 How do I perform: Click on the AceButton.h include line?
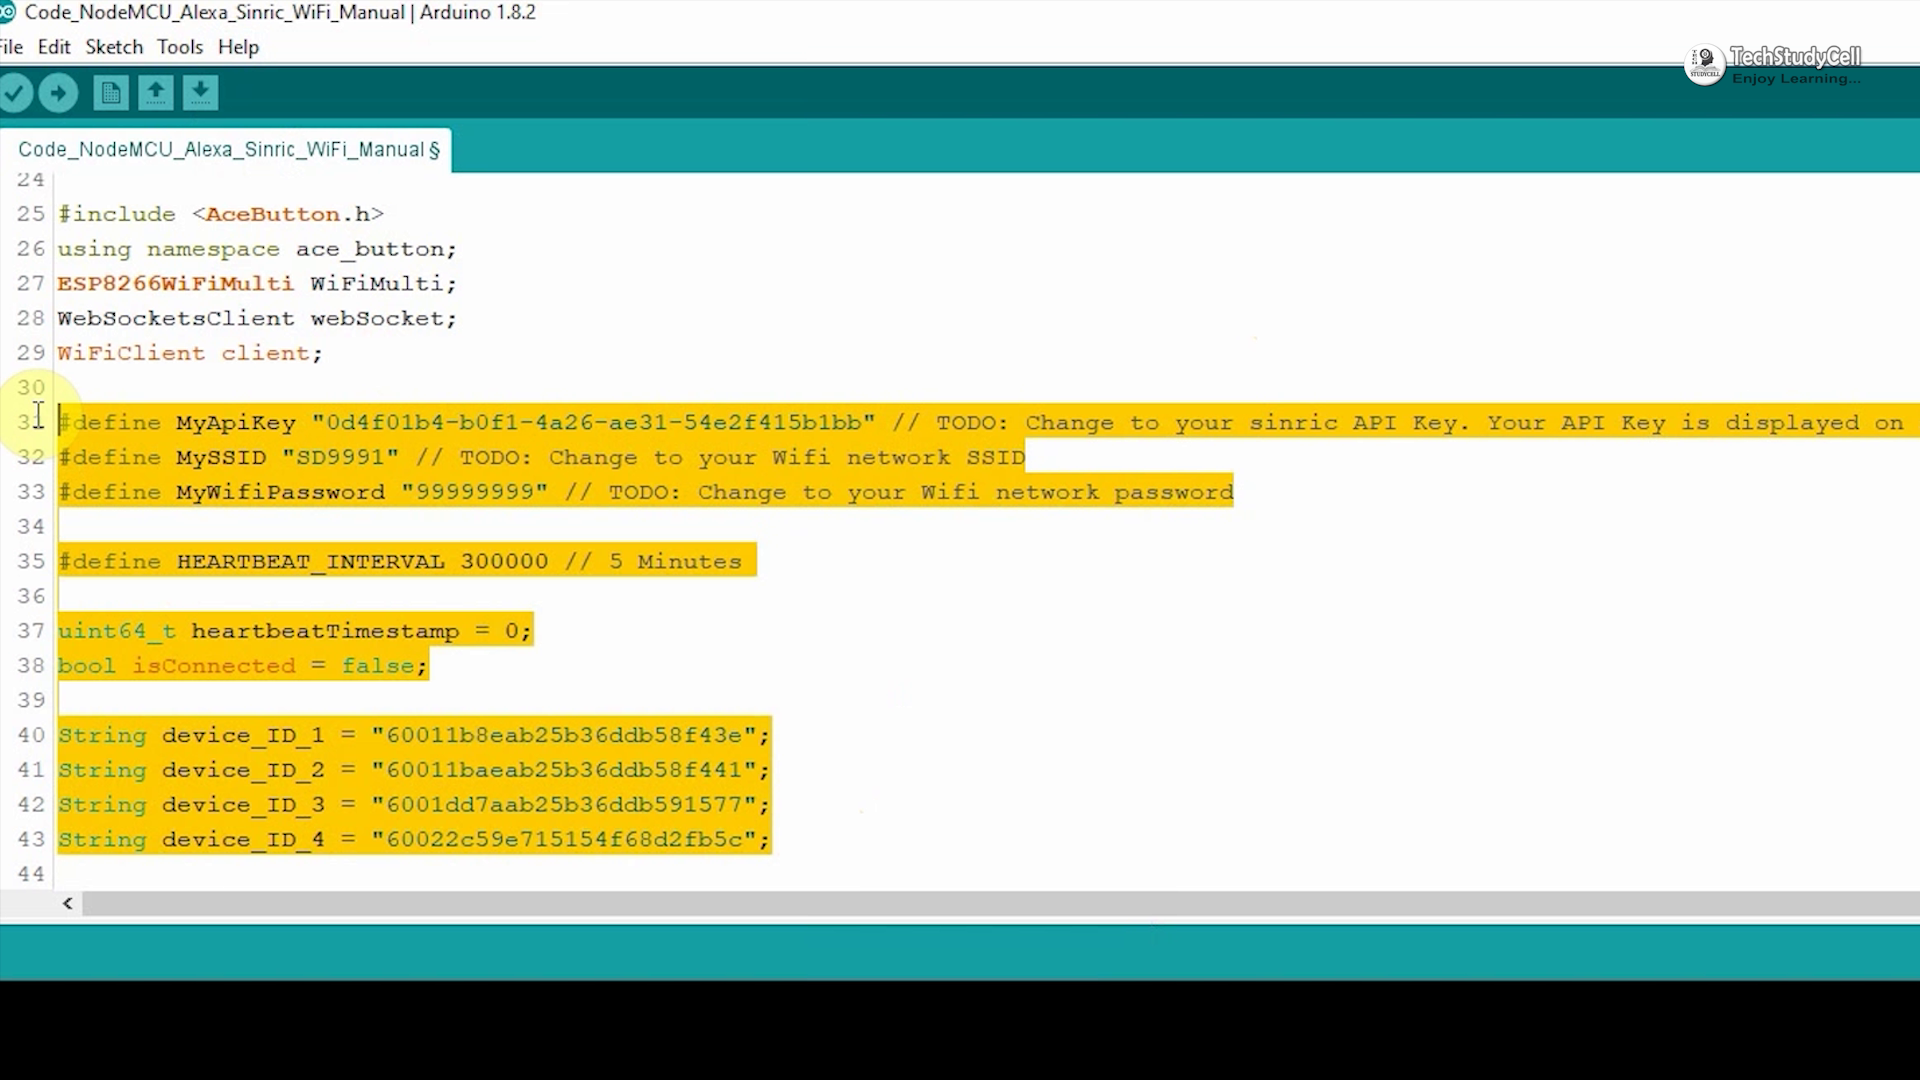220,215
